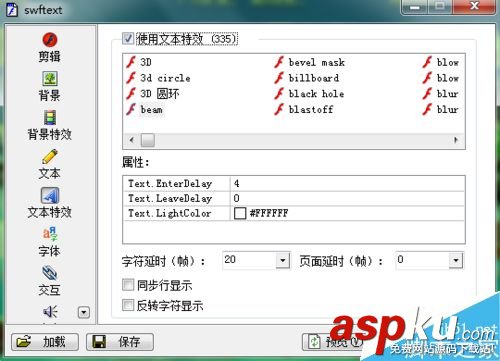
Task: Click the swftext app icon in title bar
Action: (x=12, y=10)
